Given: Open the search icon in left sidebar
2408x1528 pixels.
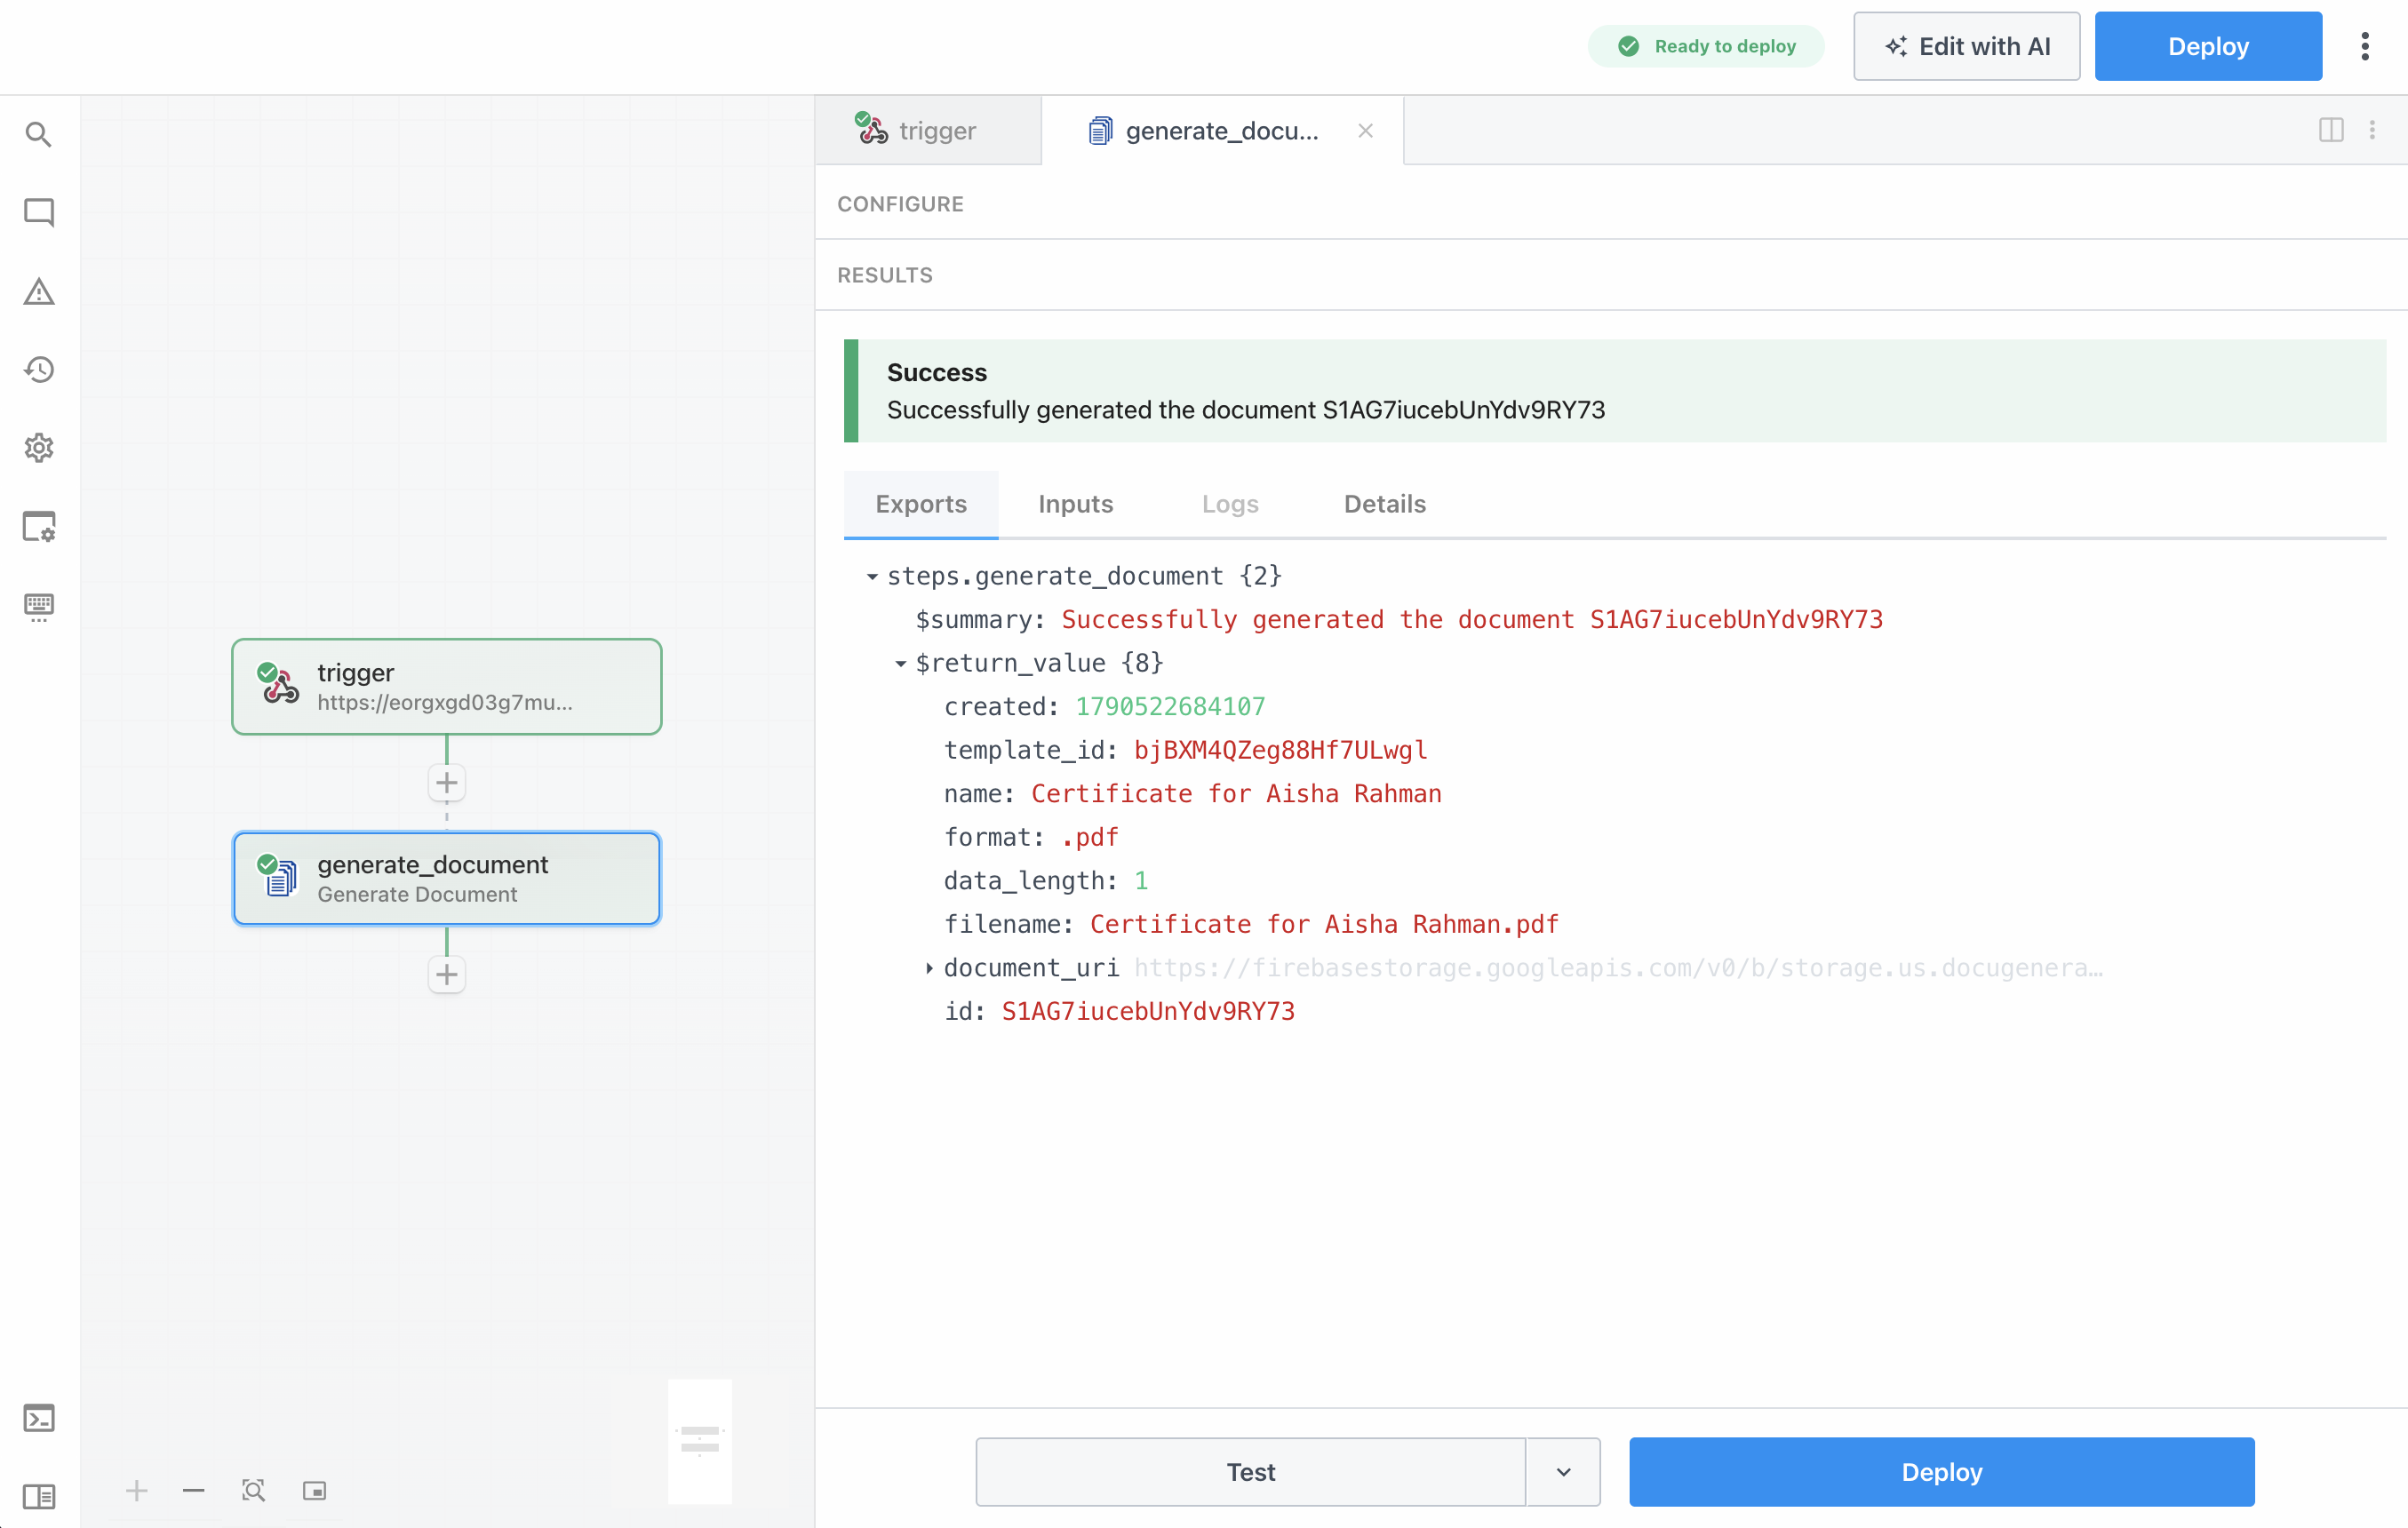Looking at the screenshot, I should (39, 134).
